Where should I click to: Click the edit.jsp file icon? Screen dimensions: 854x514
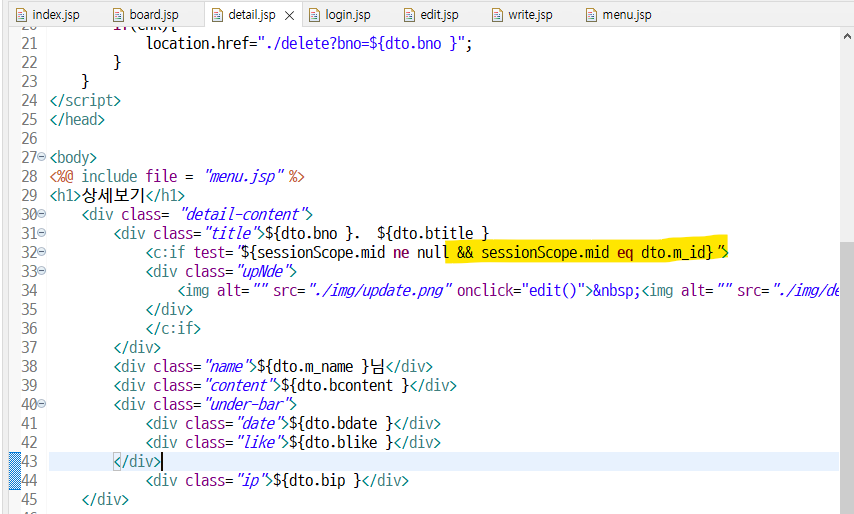409,15
